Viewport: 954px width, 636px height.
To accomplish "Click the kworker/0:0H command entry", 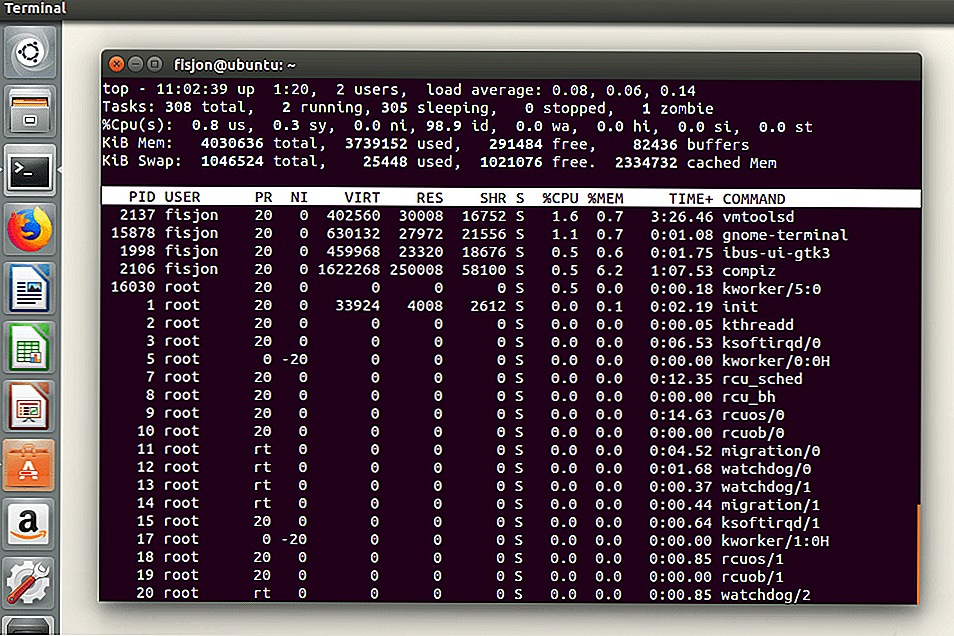I will pyautogui.click(x=776, y=361).
